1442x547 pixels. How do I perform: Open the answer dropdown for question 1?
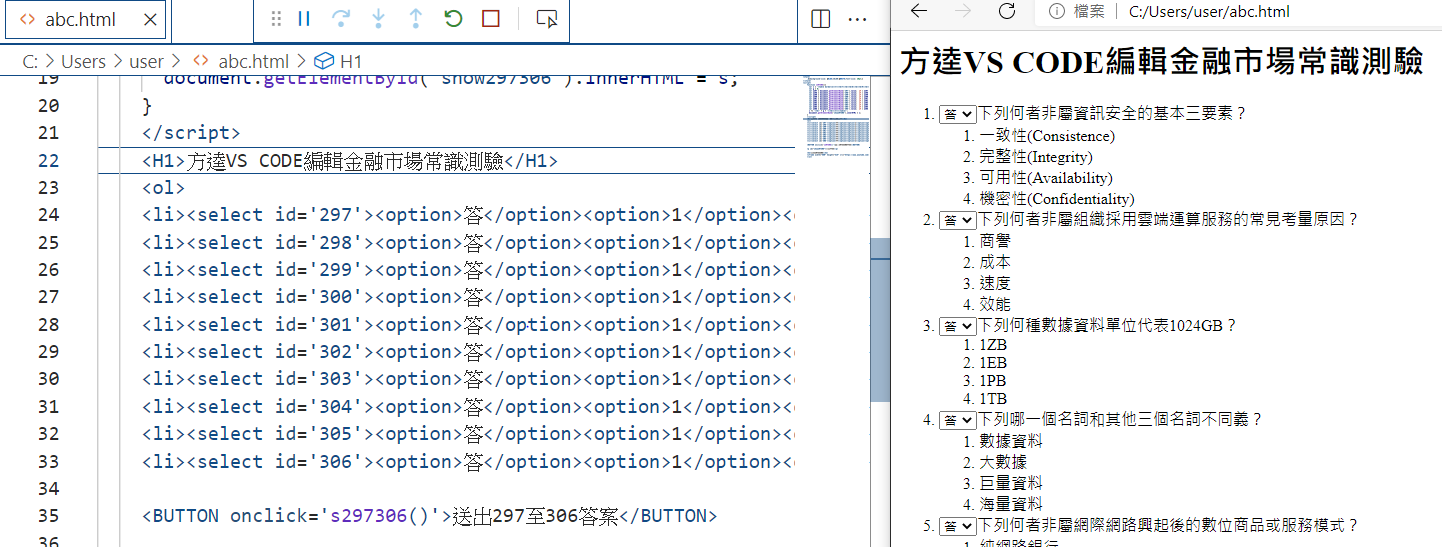click(957, 114)
